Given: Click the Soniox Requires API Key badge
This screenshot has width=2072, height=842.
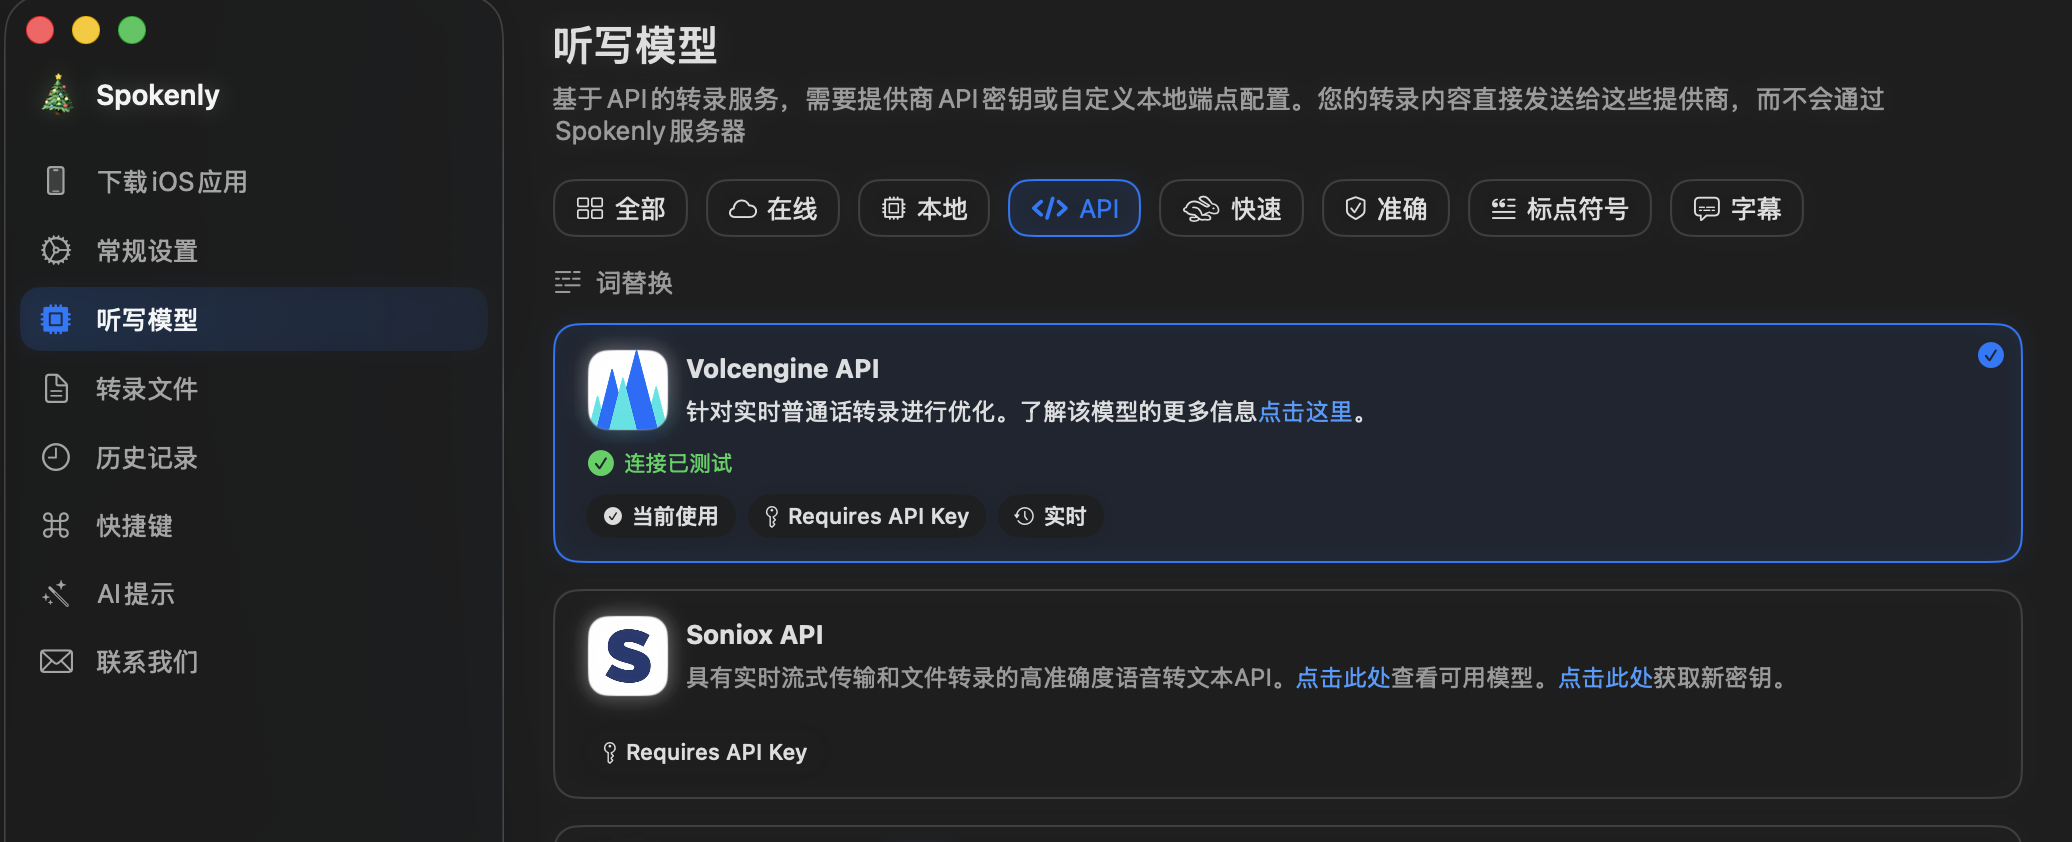Looking at the screenshot, I should pyautogui.click(x=705, y=752).
